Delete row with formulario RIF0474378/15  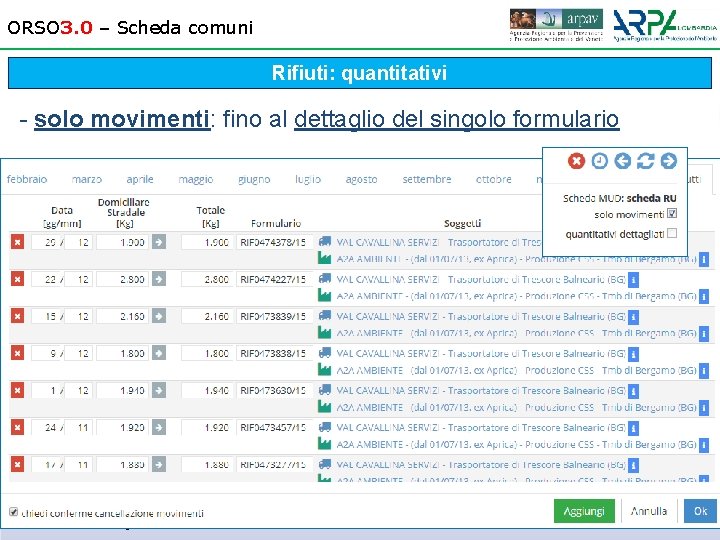point(17,242)
